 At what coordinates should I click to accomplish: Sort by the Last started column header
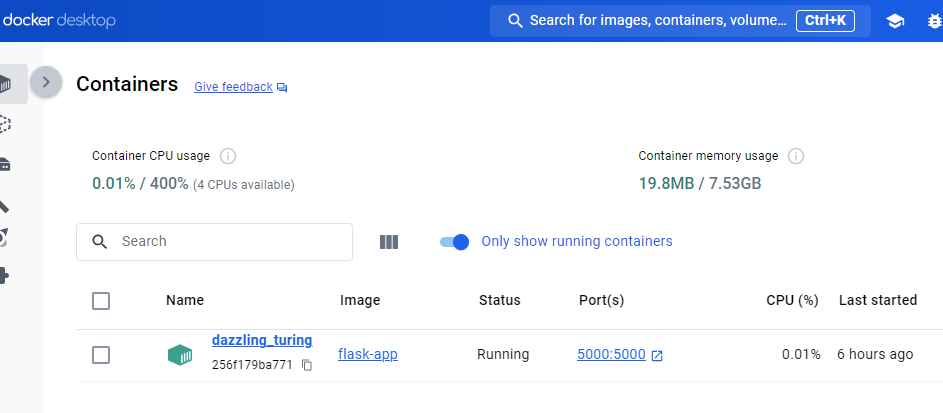[x=877, y=300]
